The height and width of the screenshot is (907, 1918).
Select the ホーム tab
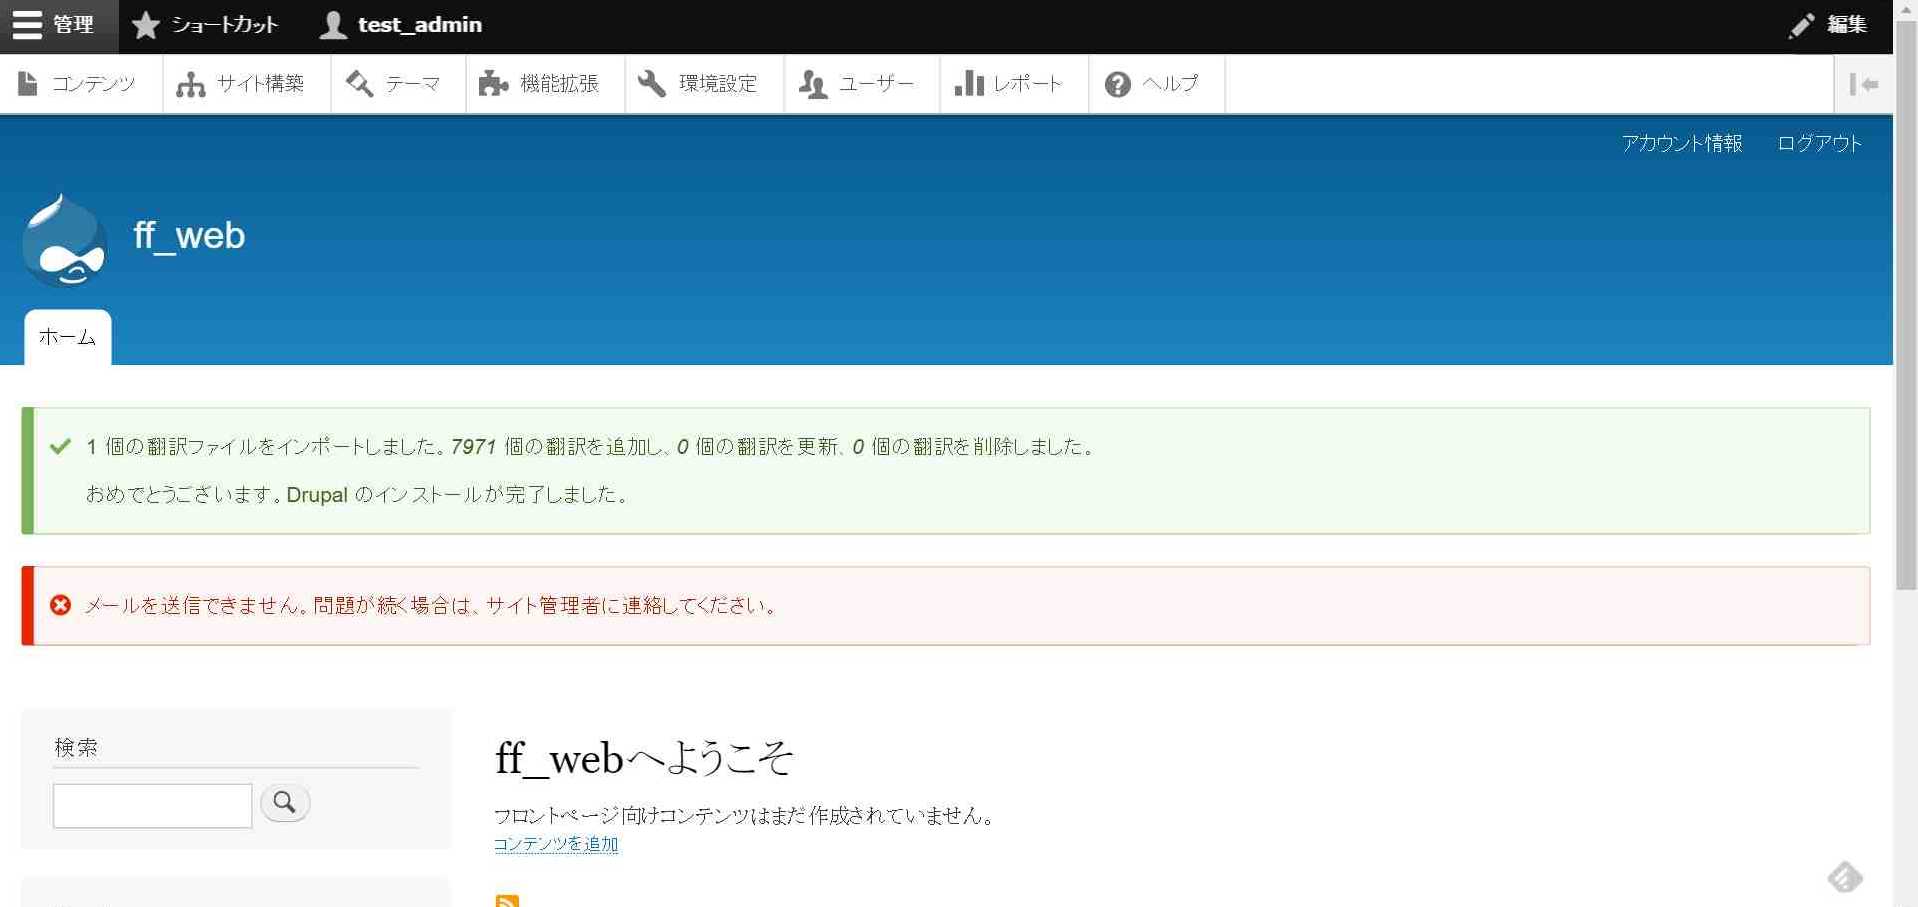(x=67, y=338)
